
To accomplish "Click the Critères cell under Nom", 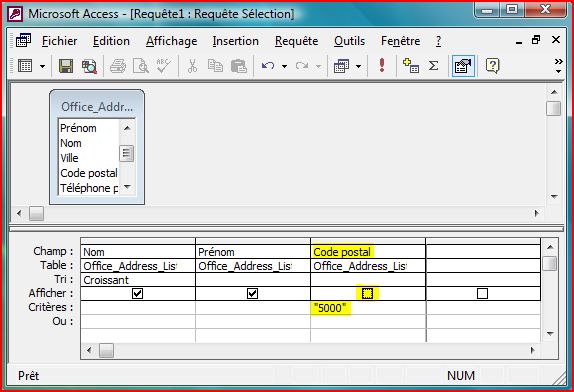I will [x=138, y=308].
